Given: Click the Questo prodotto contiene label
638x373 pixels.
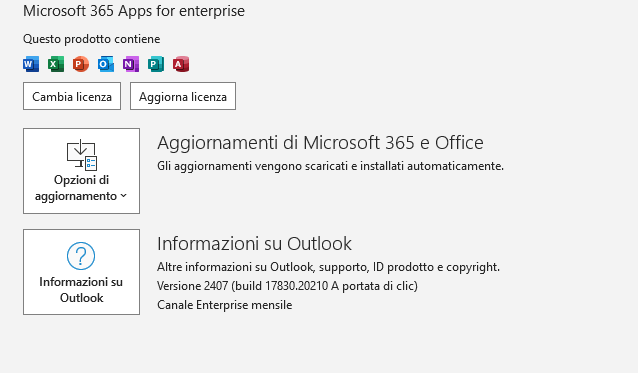Looking at the screenshot, I should tap(92, 39).
